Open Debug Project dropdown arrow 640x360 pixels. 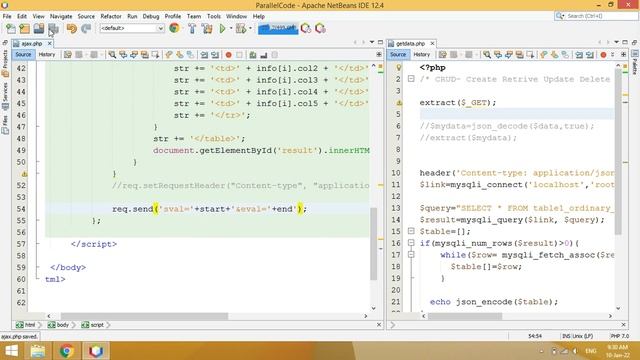pyautogui.click(x=250, y=29)
